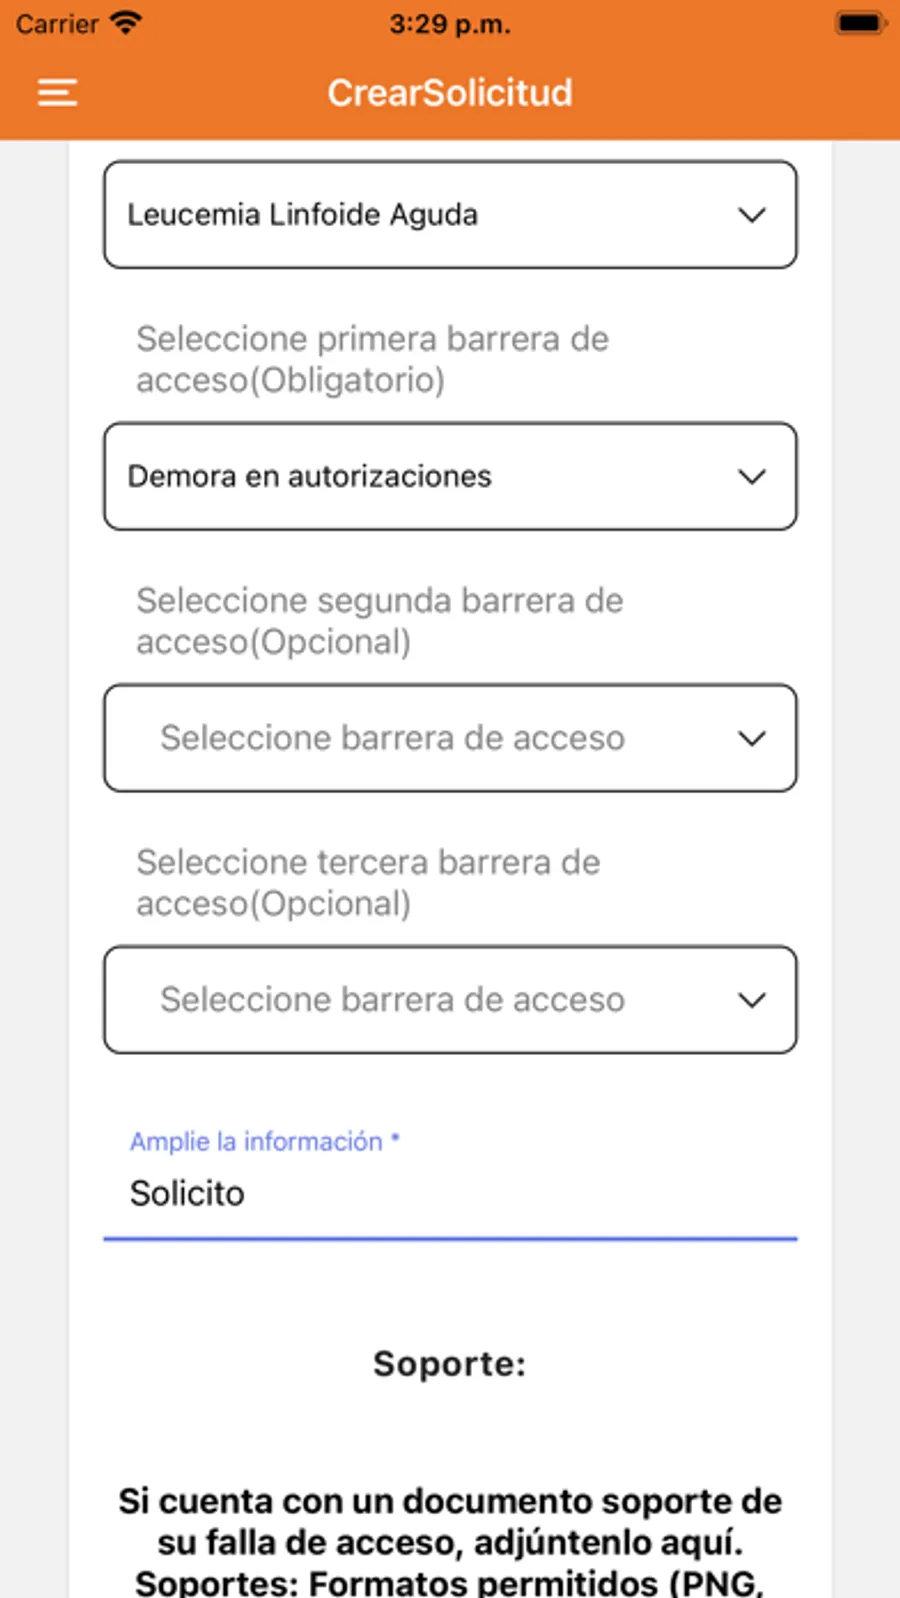Tap chevron in the tercera barrera dropdown
The height and width of the screenshot is (1598, 900).
(x=752, y=1000)
